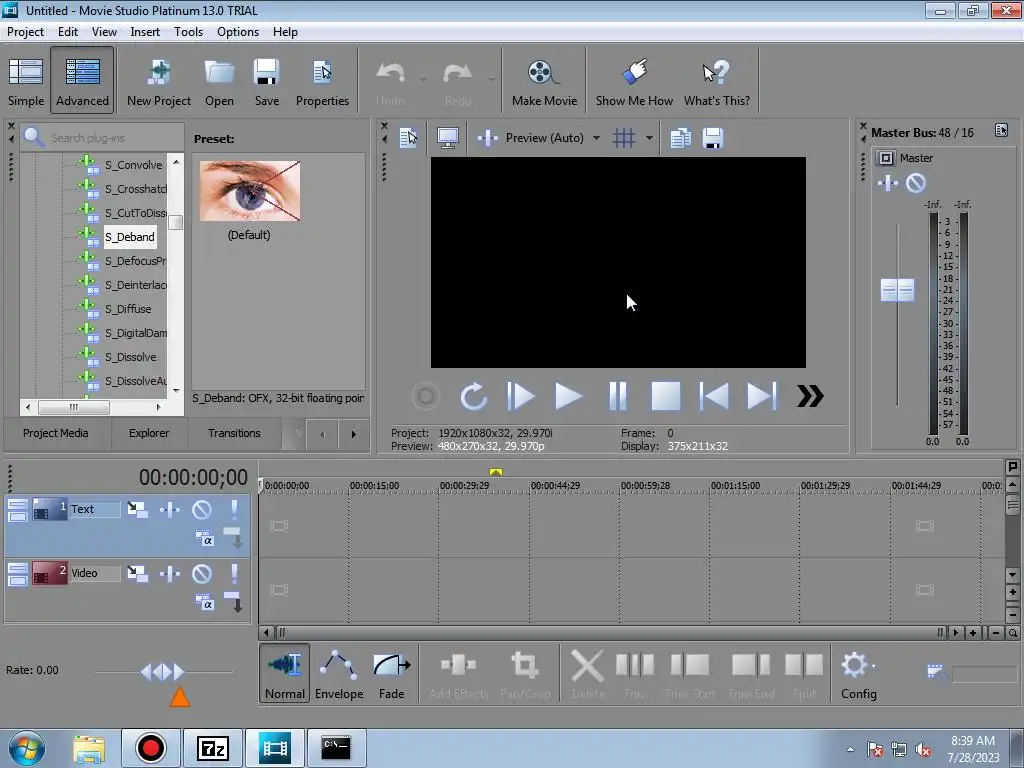
Task: Stop playback in preview
Action: tap(665, 396)
